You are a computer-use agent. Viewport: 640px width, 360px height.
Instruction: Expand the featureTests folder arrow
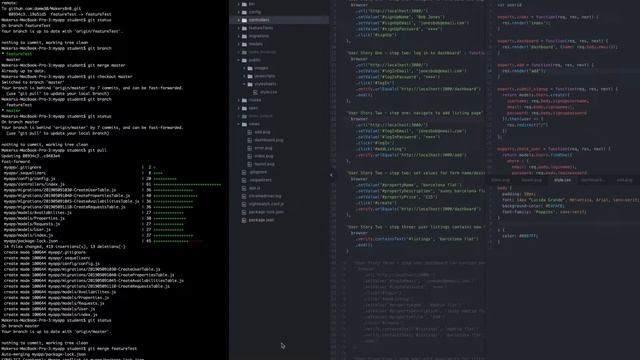pos(239,28)
